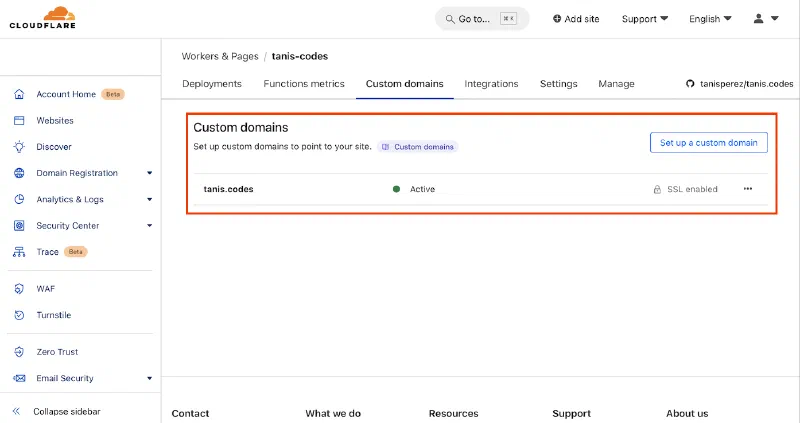Click Set up a custom domain button
800x423 pixels.
click(x=709, y=143)
